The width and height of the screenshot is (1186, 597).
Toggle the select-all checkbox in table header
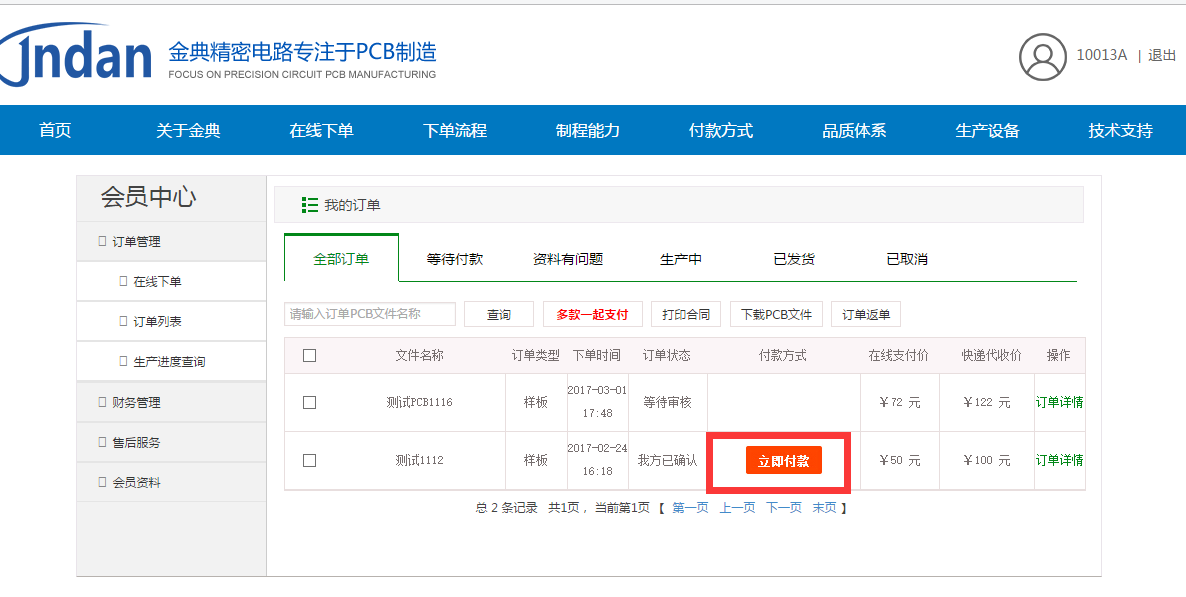point(309,355)
